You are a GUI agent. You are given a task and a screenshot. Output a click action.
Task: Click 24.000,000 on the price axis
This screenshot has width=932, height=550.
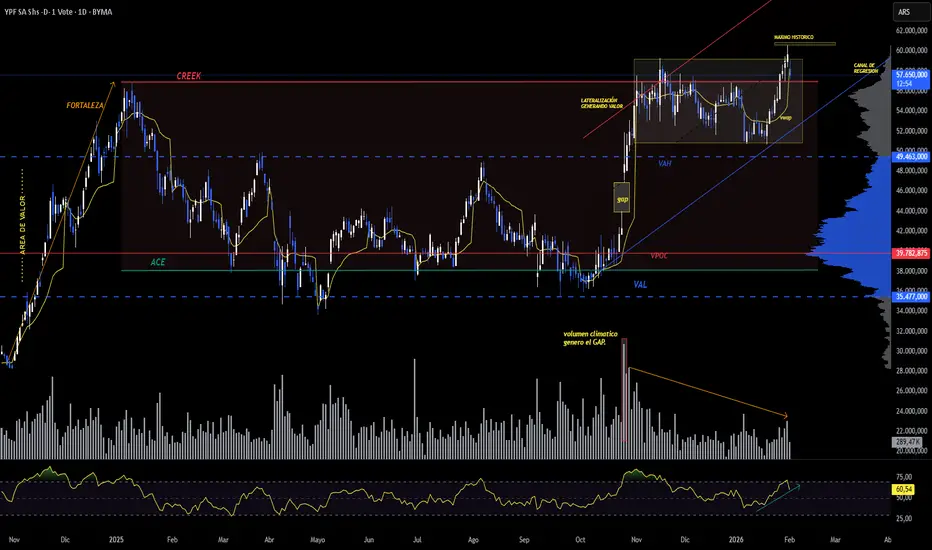(x=912, y=411)
